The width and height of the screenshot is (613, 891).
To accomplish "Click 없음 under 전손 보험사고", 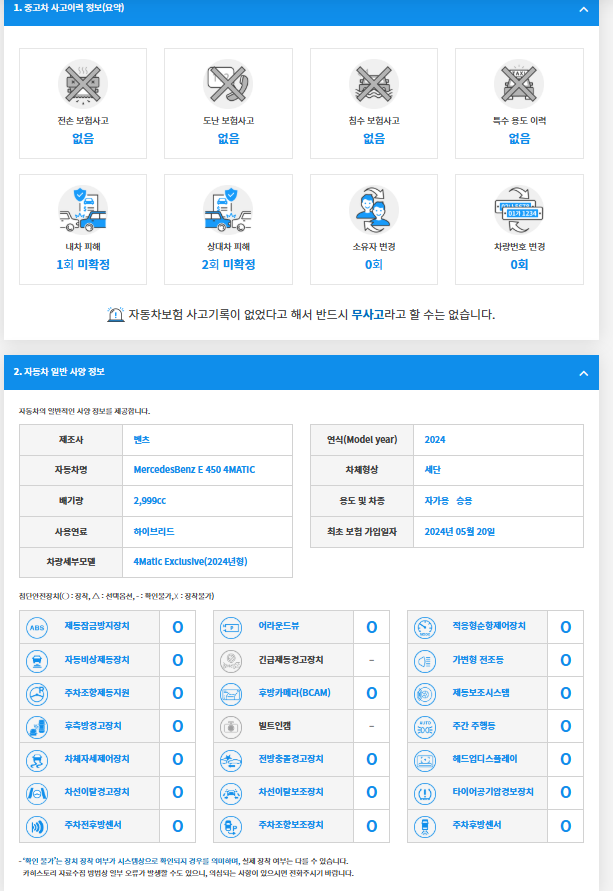I will click(x=83, y=138).
